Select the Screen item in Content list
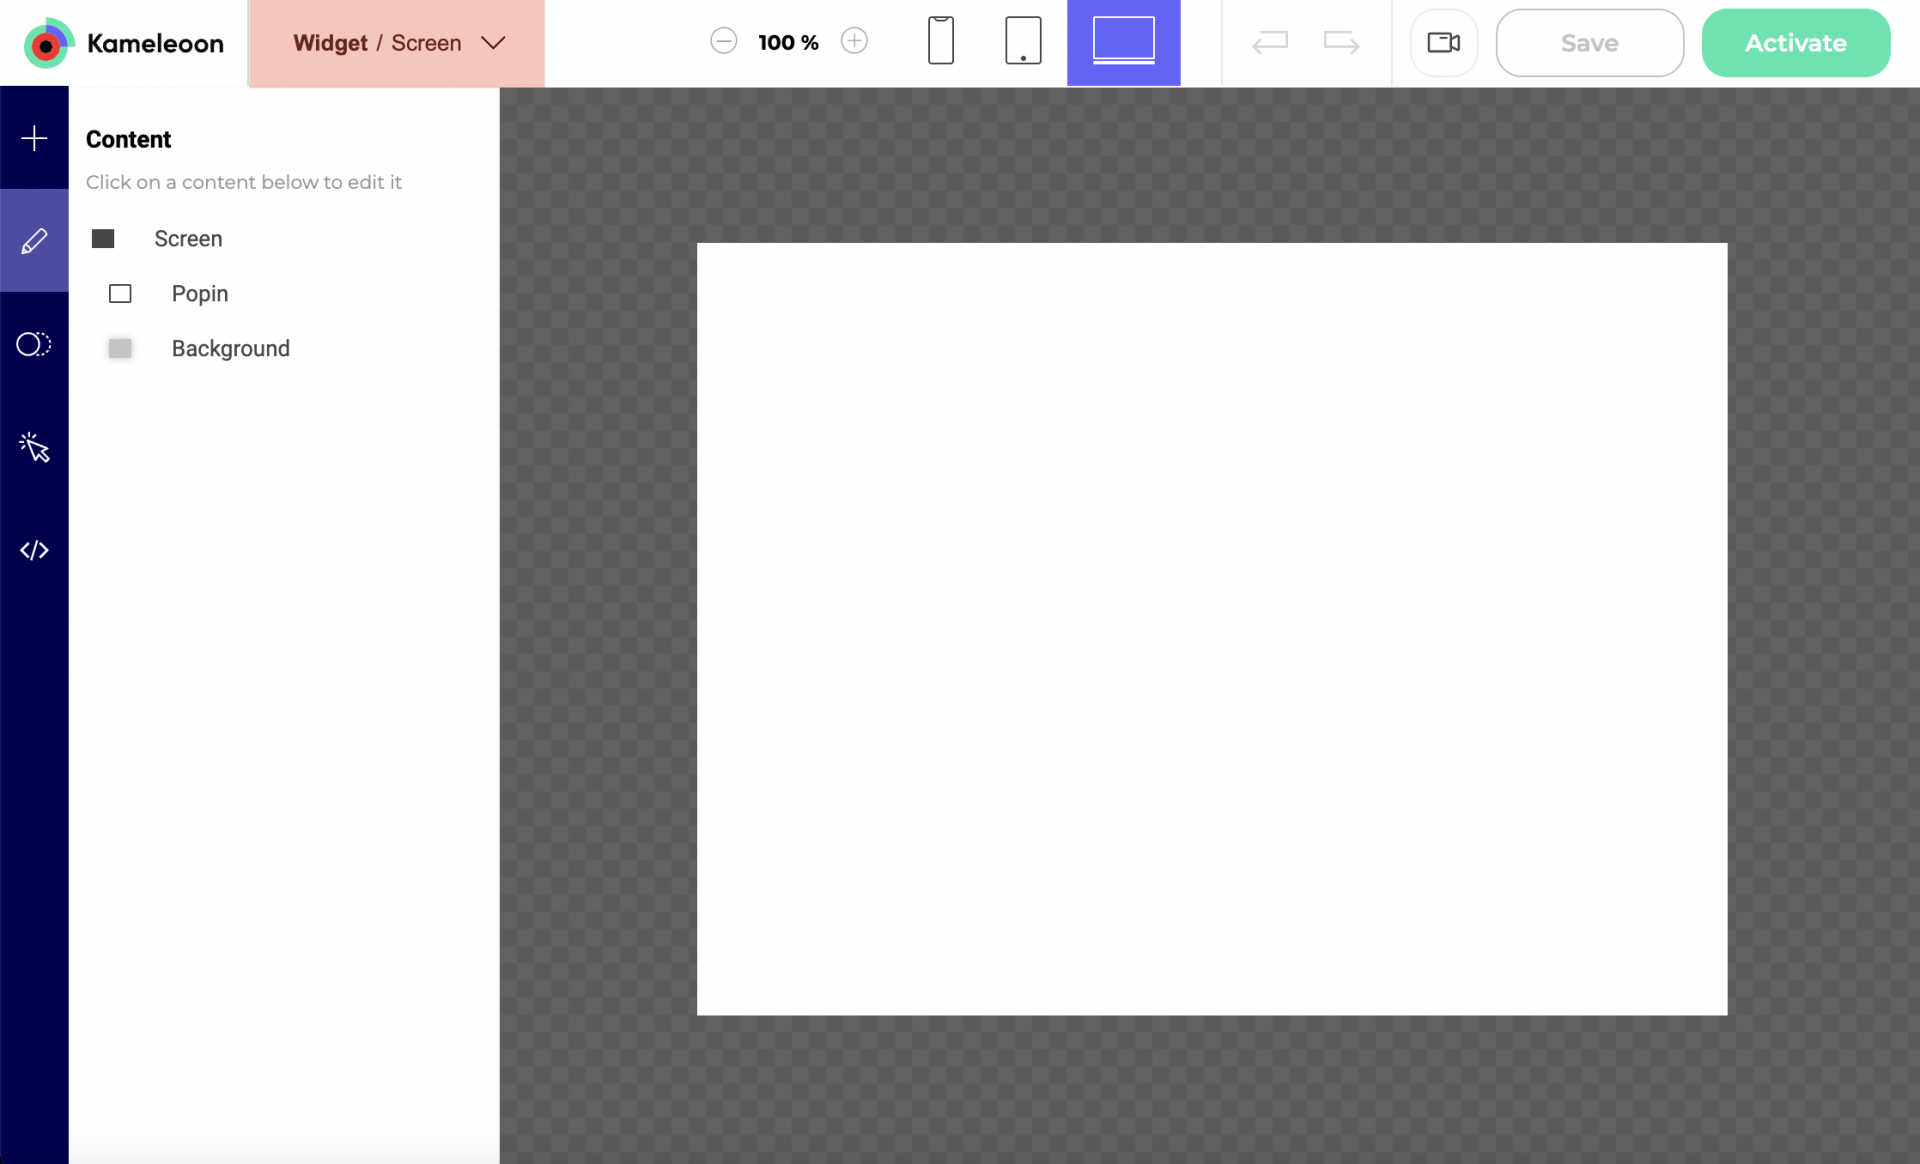Image resolution: width=1920 pixels, height=1164 pixels. point(188,239)
